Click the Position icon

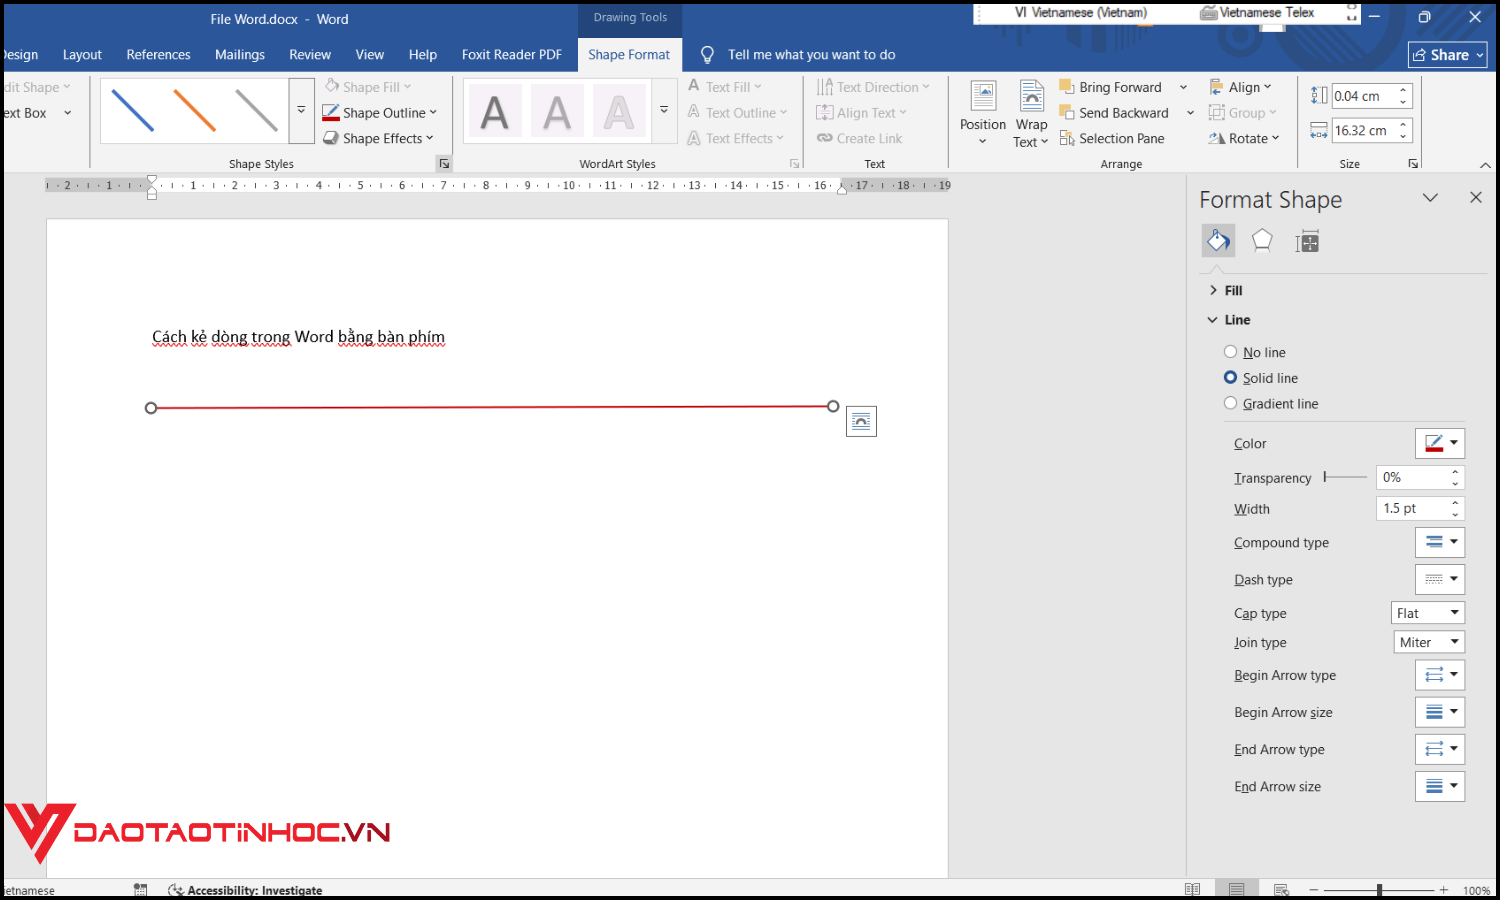tap(982, 110)
